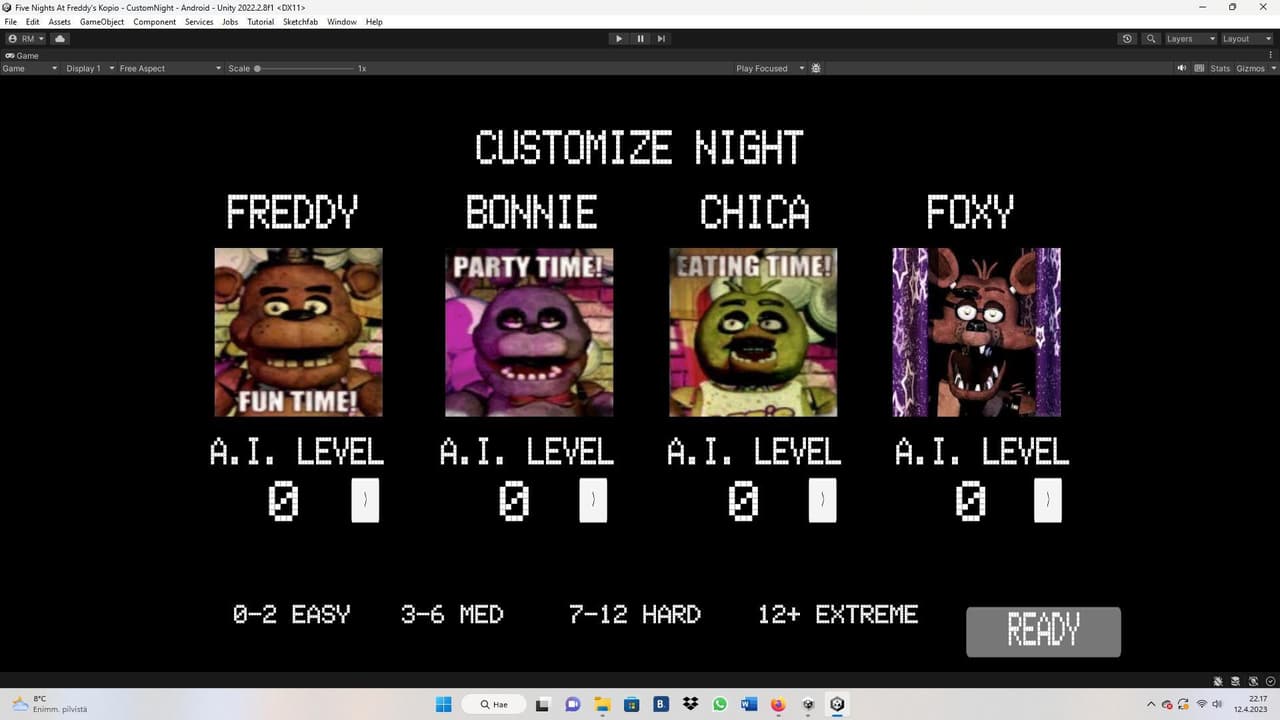1280x720 pixels.
Task: Open Dropbox from taskbar
Action: [690, 704]
